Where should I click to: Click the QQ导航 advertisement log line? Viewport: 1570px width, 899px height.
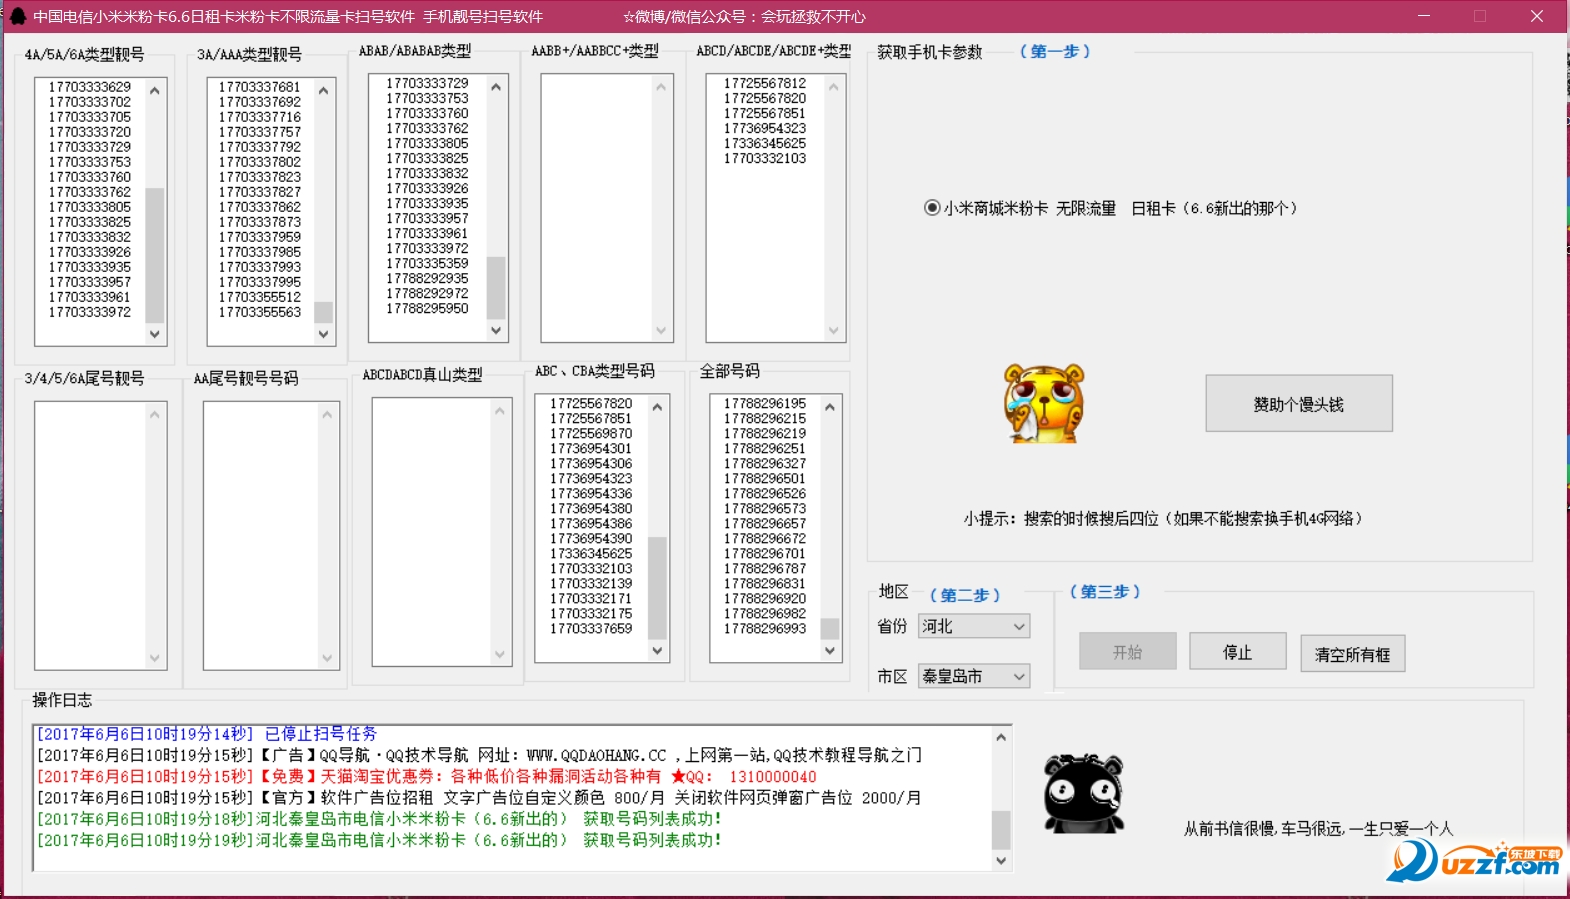[x=479, y=755]
